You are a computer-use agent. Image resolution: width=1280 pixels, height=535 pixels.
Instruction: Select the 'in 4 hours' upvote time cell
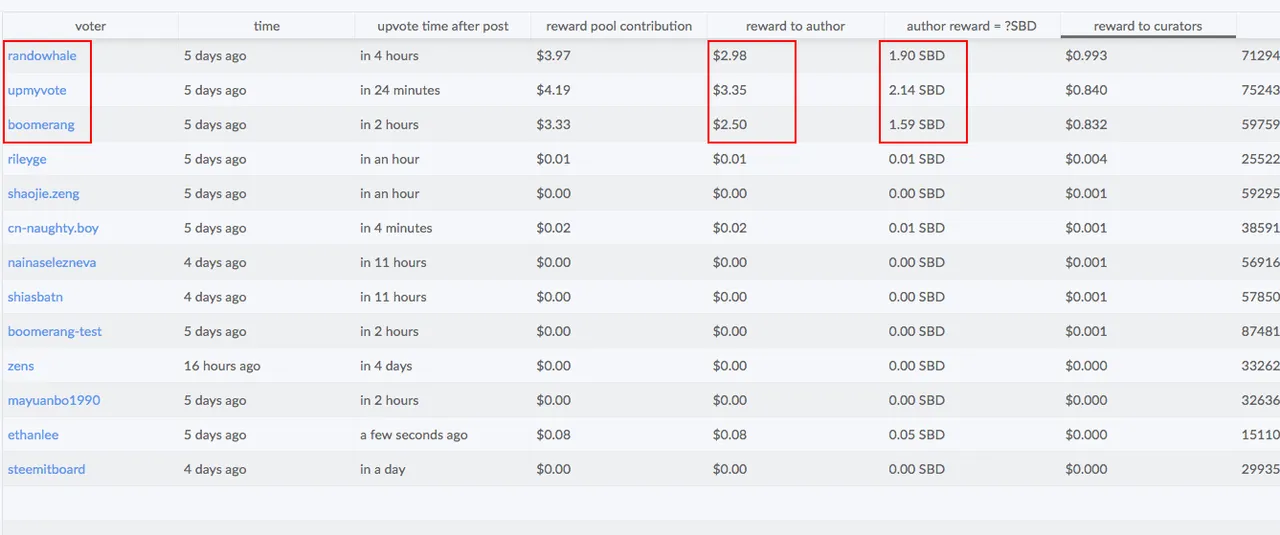click(x=389, y=56)
